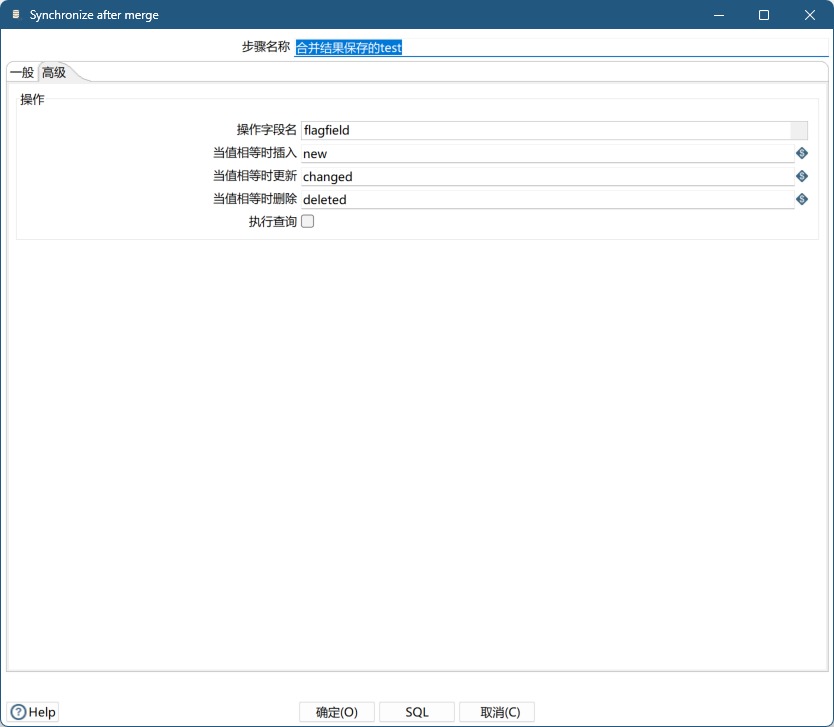
Task: Open Help with the question mark button
Action: tap(33, 712)
